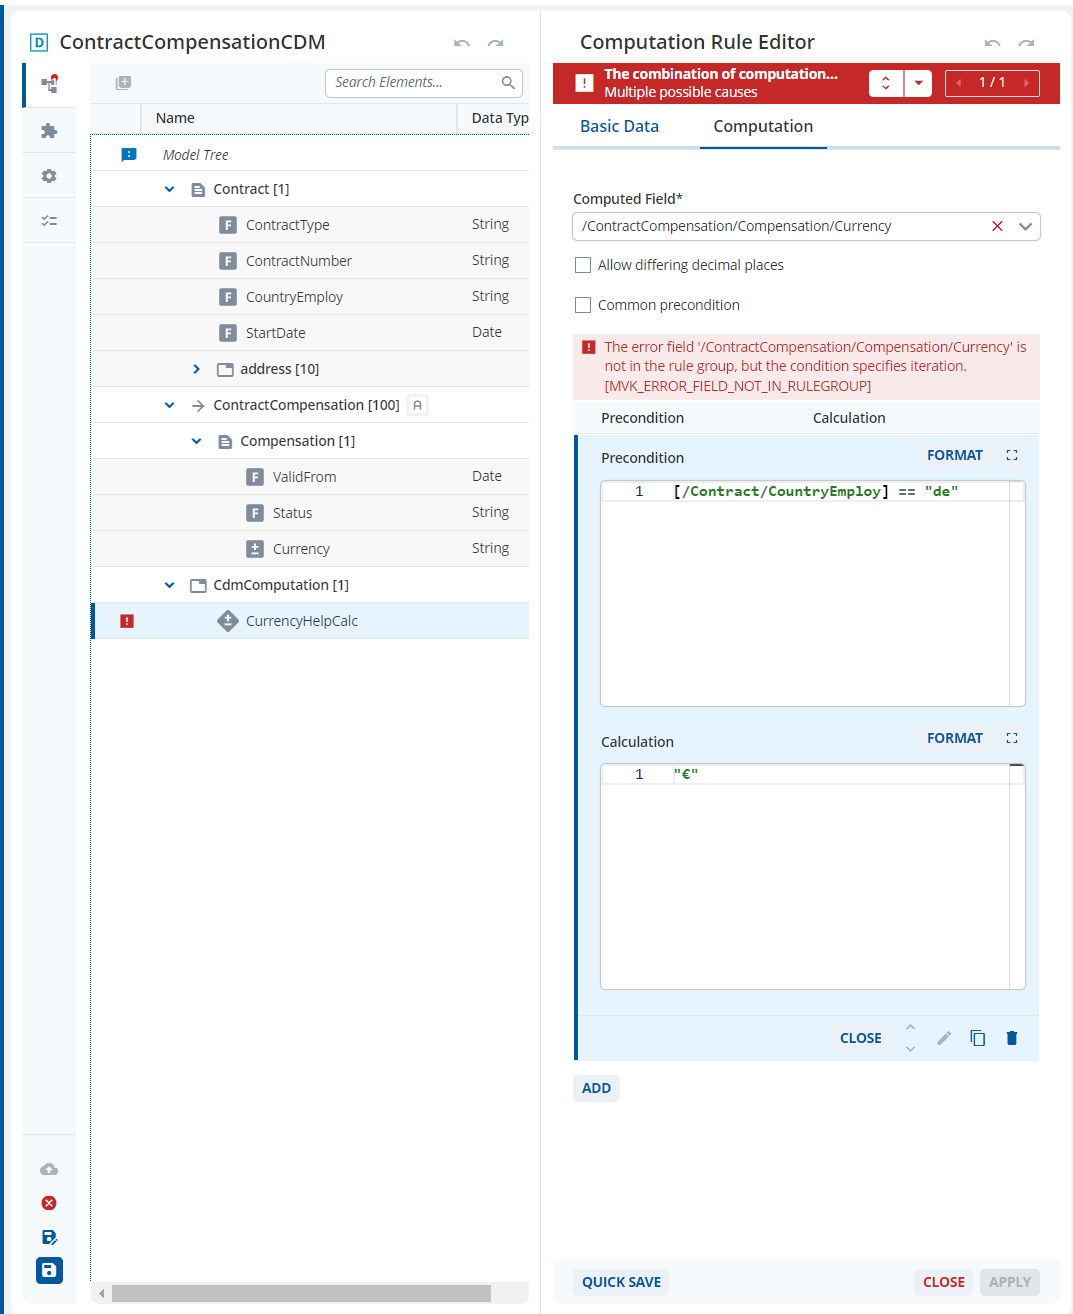Click the horizontal scrollbar under the model tree
This screenshot has width=1073, height=1314.
301,1293
